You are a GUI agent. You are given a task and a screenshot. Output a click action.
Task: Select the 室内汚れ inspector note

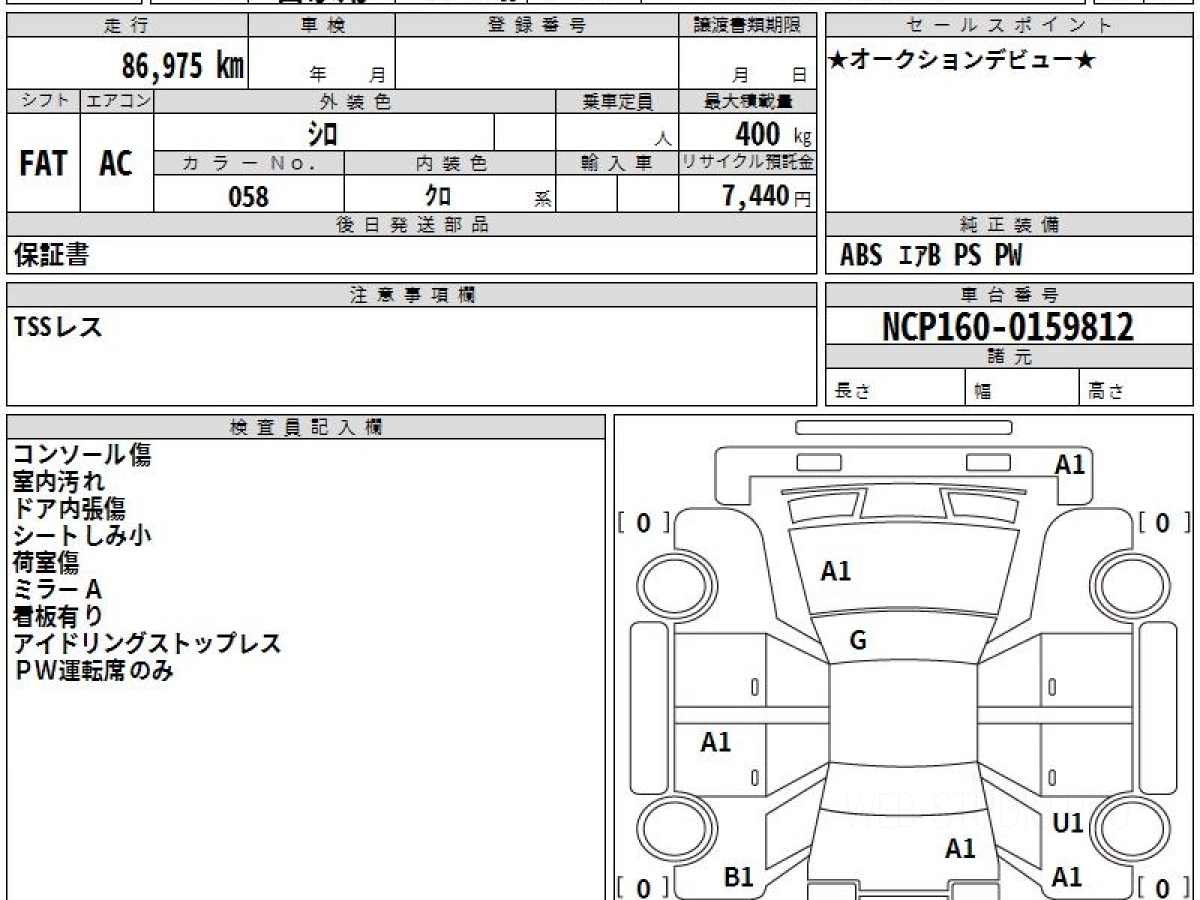(x=58, y=482)
